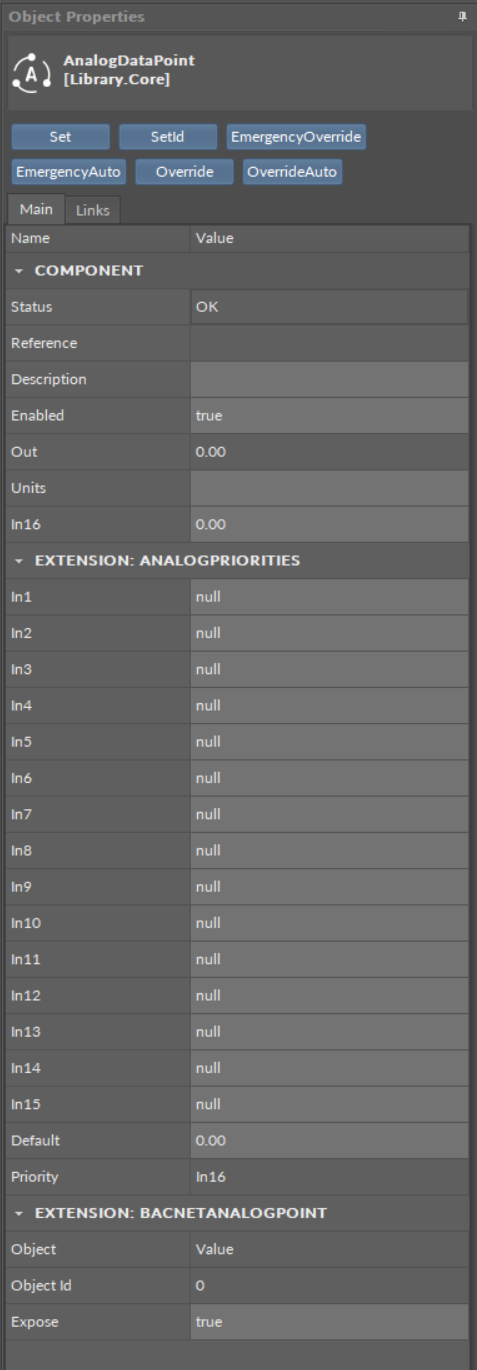Switch to the Links tab
477x1370 pixels.
[93, 208]
